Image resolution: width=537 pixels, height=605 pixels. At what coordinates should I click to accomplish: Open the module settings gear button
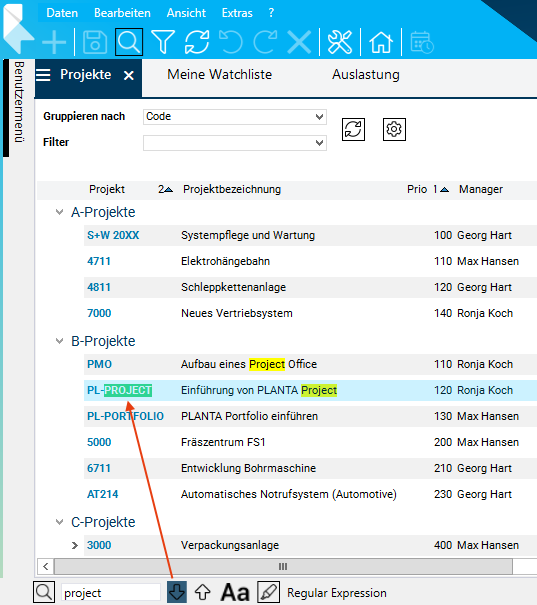click(x=394, y=129)
